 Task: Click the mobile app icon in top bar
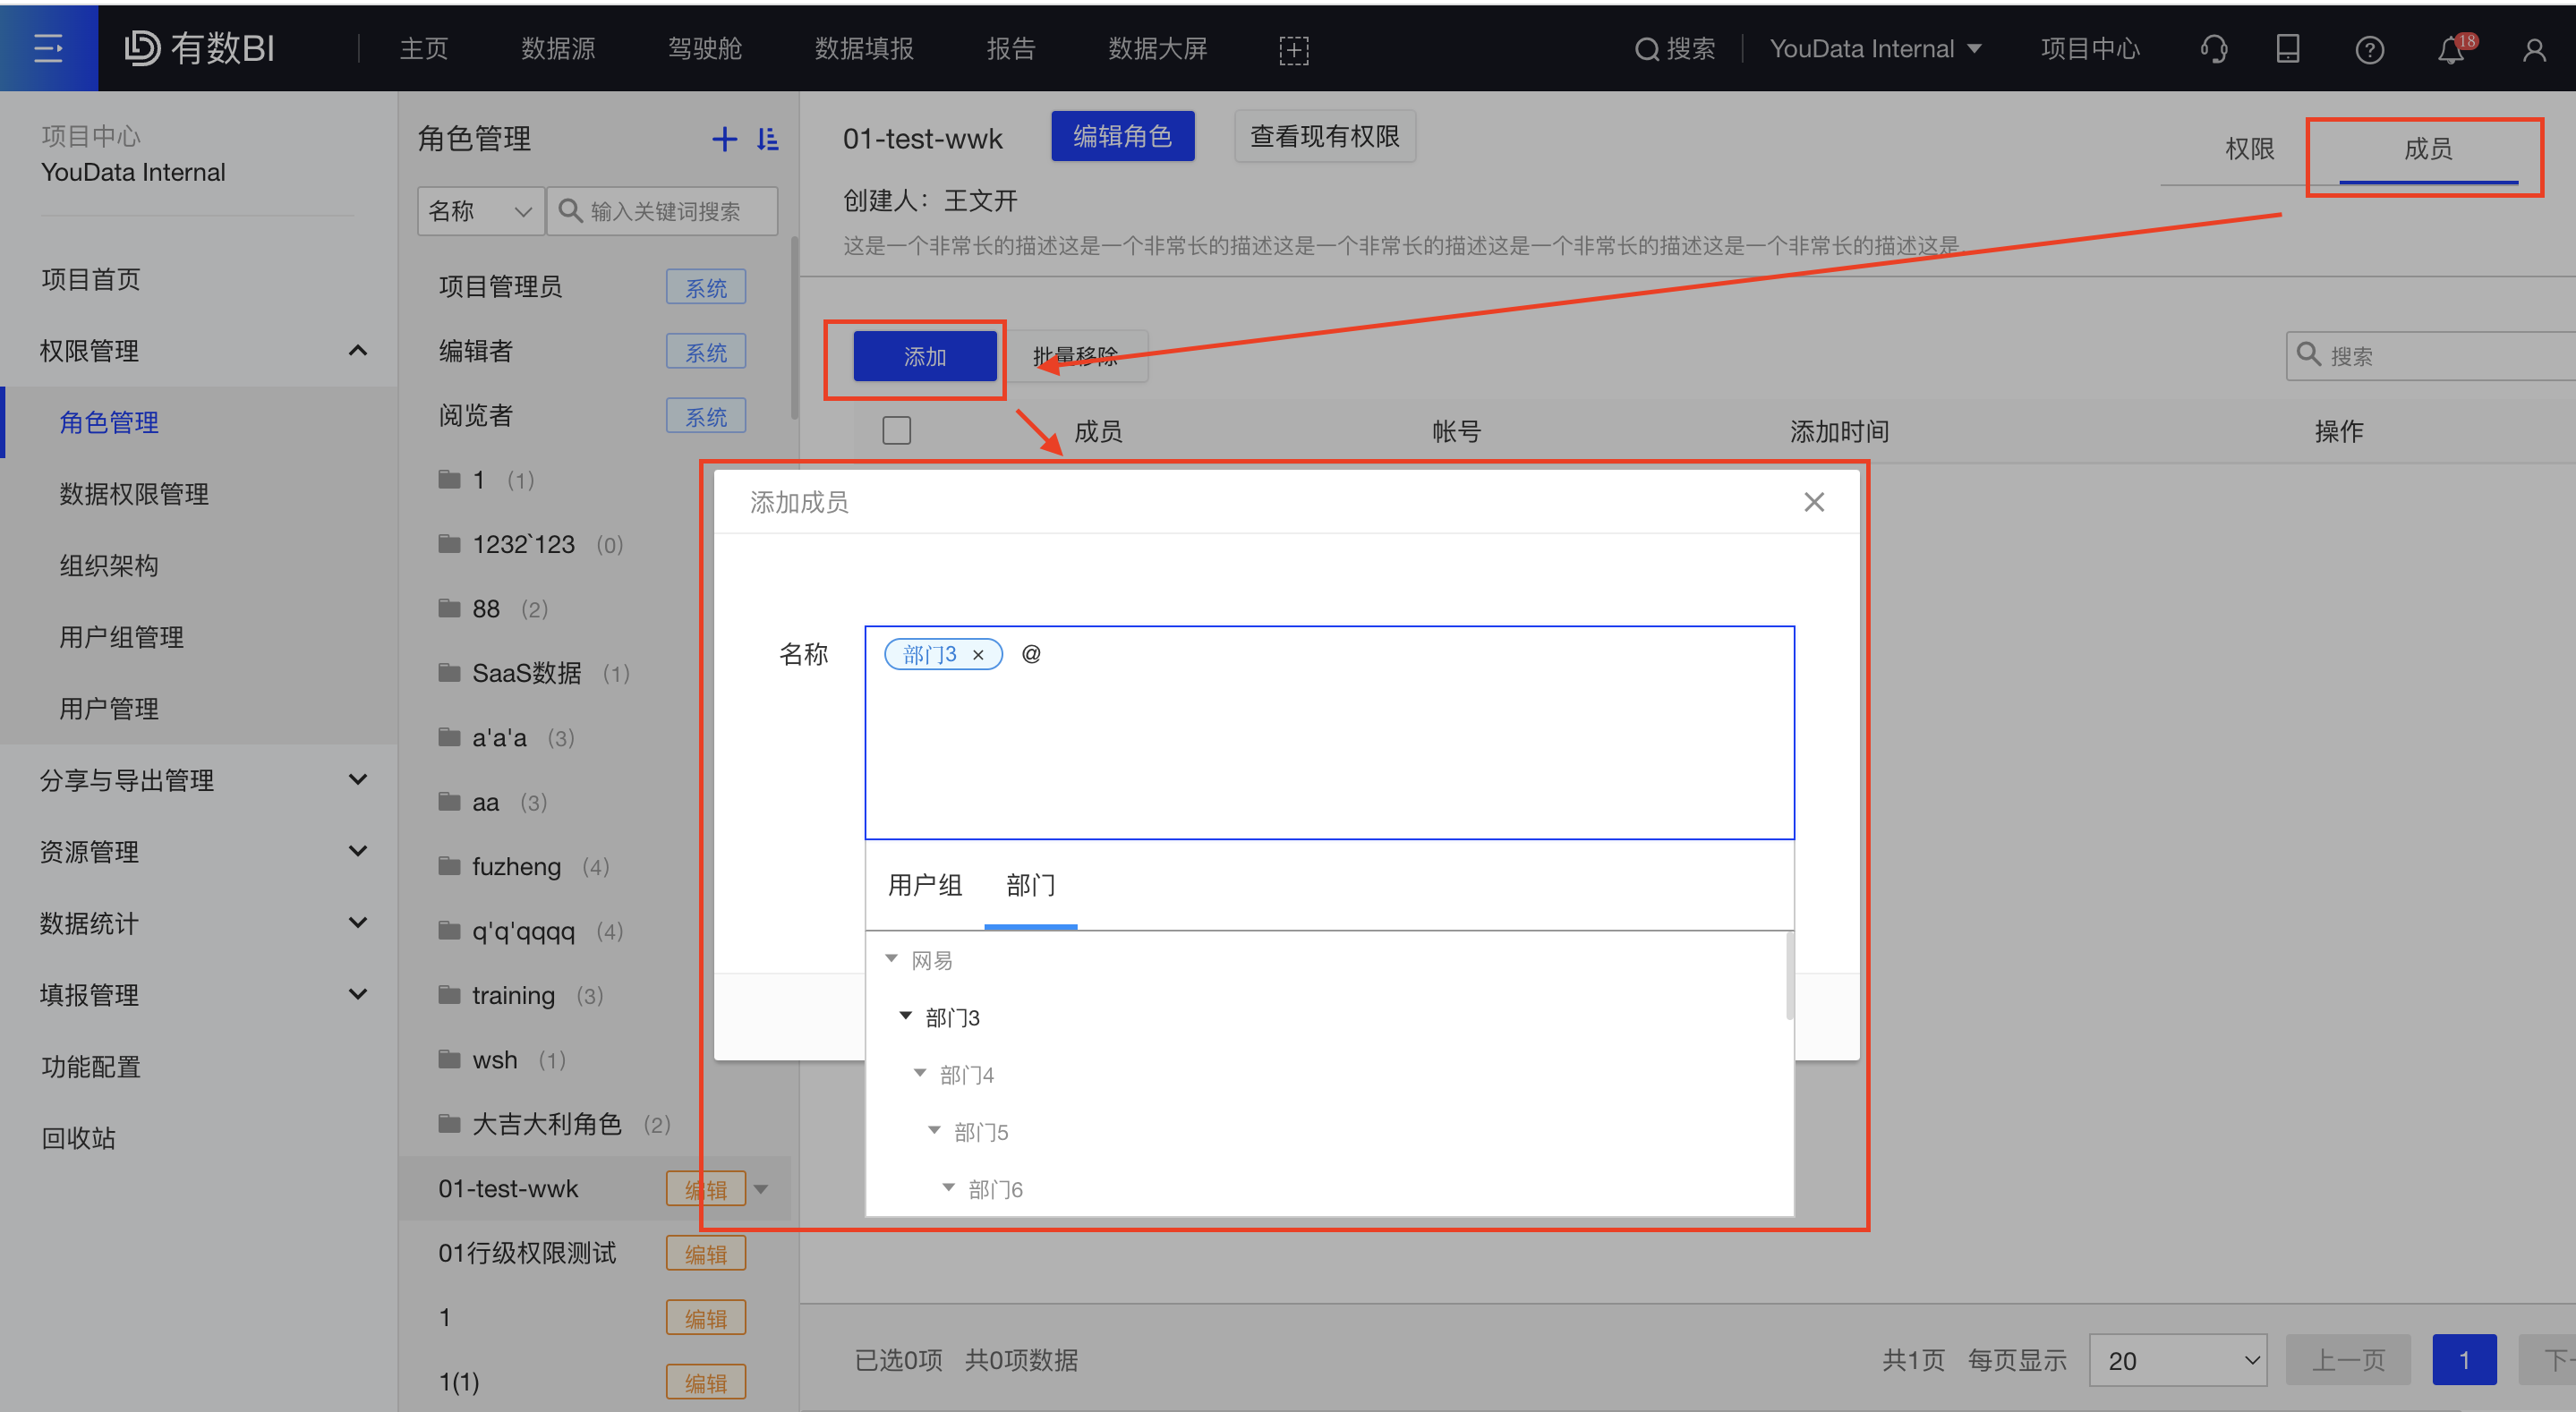pos(2288,48)
